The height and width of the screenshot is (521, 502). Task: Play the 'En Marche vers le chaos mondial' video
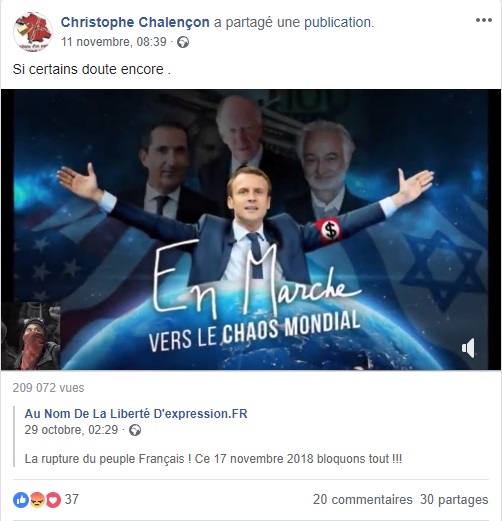click(x=251, y=230)
